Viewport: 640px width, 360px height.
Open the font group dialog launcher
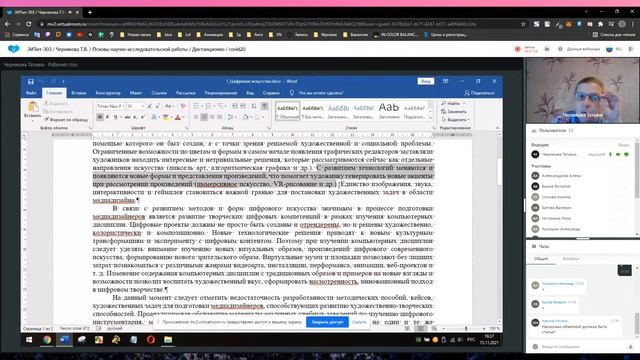click(x=187, y=128)
